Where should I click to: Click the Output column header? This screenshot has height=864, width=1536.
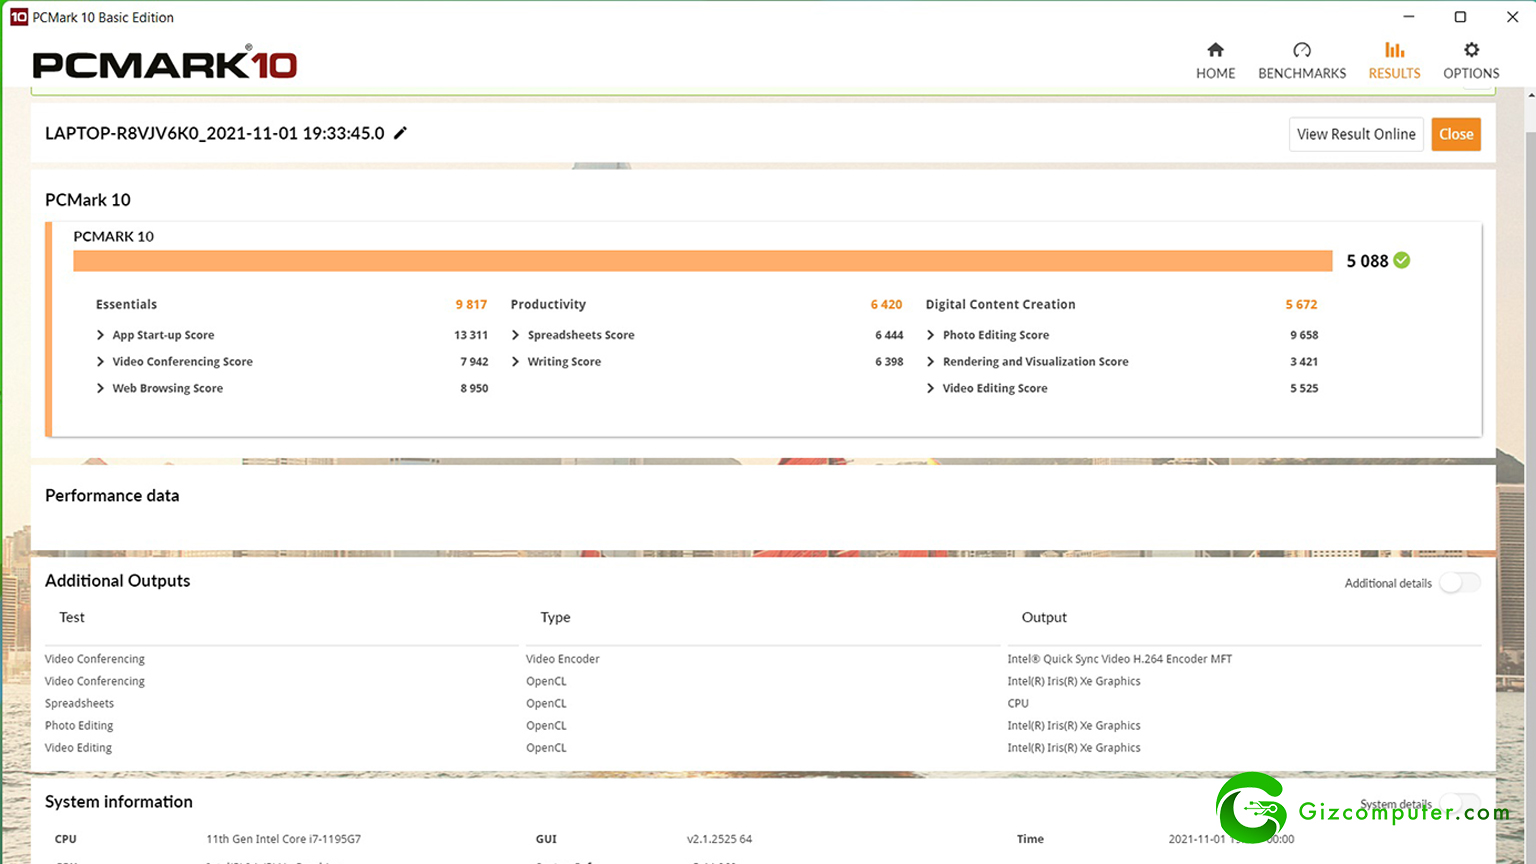pyautogui.click(x=1044, y=618)
